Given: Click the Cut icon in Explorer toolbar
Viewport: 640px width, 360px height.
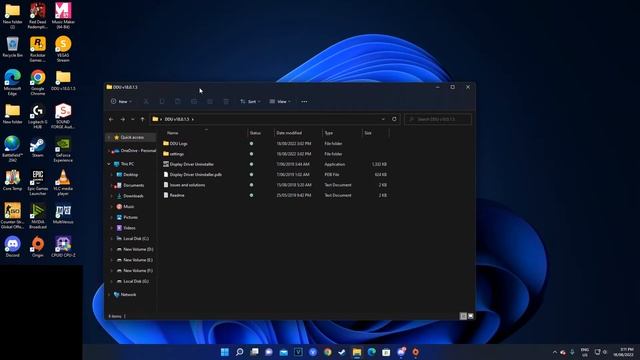Looking at the screenshot, I should tap(146, 102).
